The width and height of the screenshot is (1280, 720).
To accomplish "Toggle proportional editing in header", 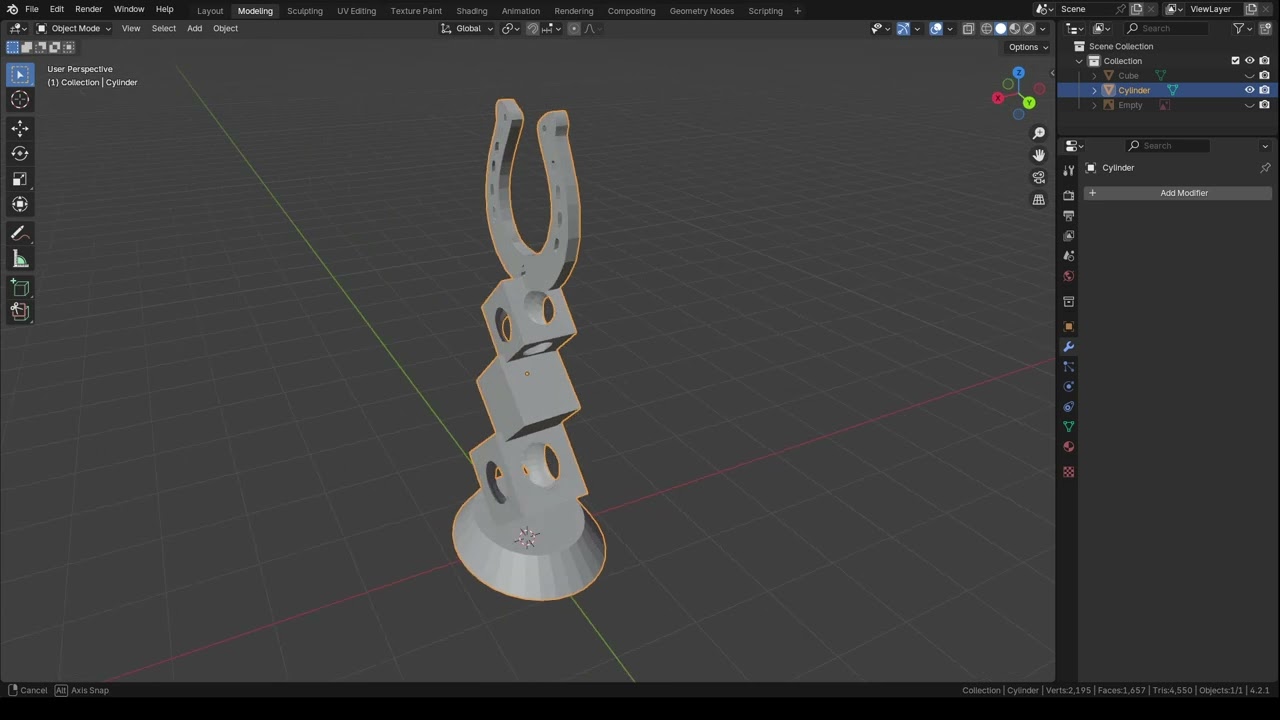I will pyautogui.click(x=574, y=28).
